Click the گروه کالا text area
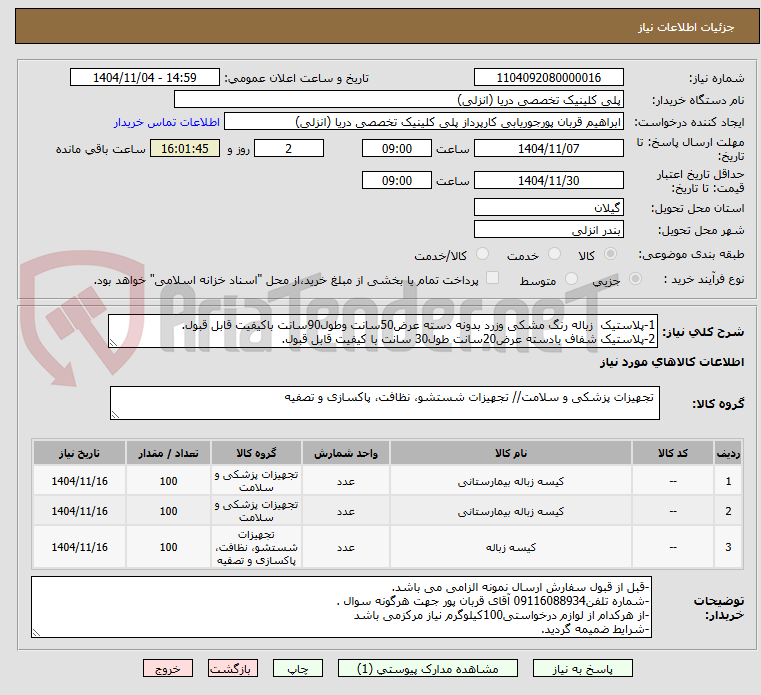Image resolution: width=761 pixels, height=695 pixels. point(385,403)
